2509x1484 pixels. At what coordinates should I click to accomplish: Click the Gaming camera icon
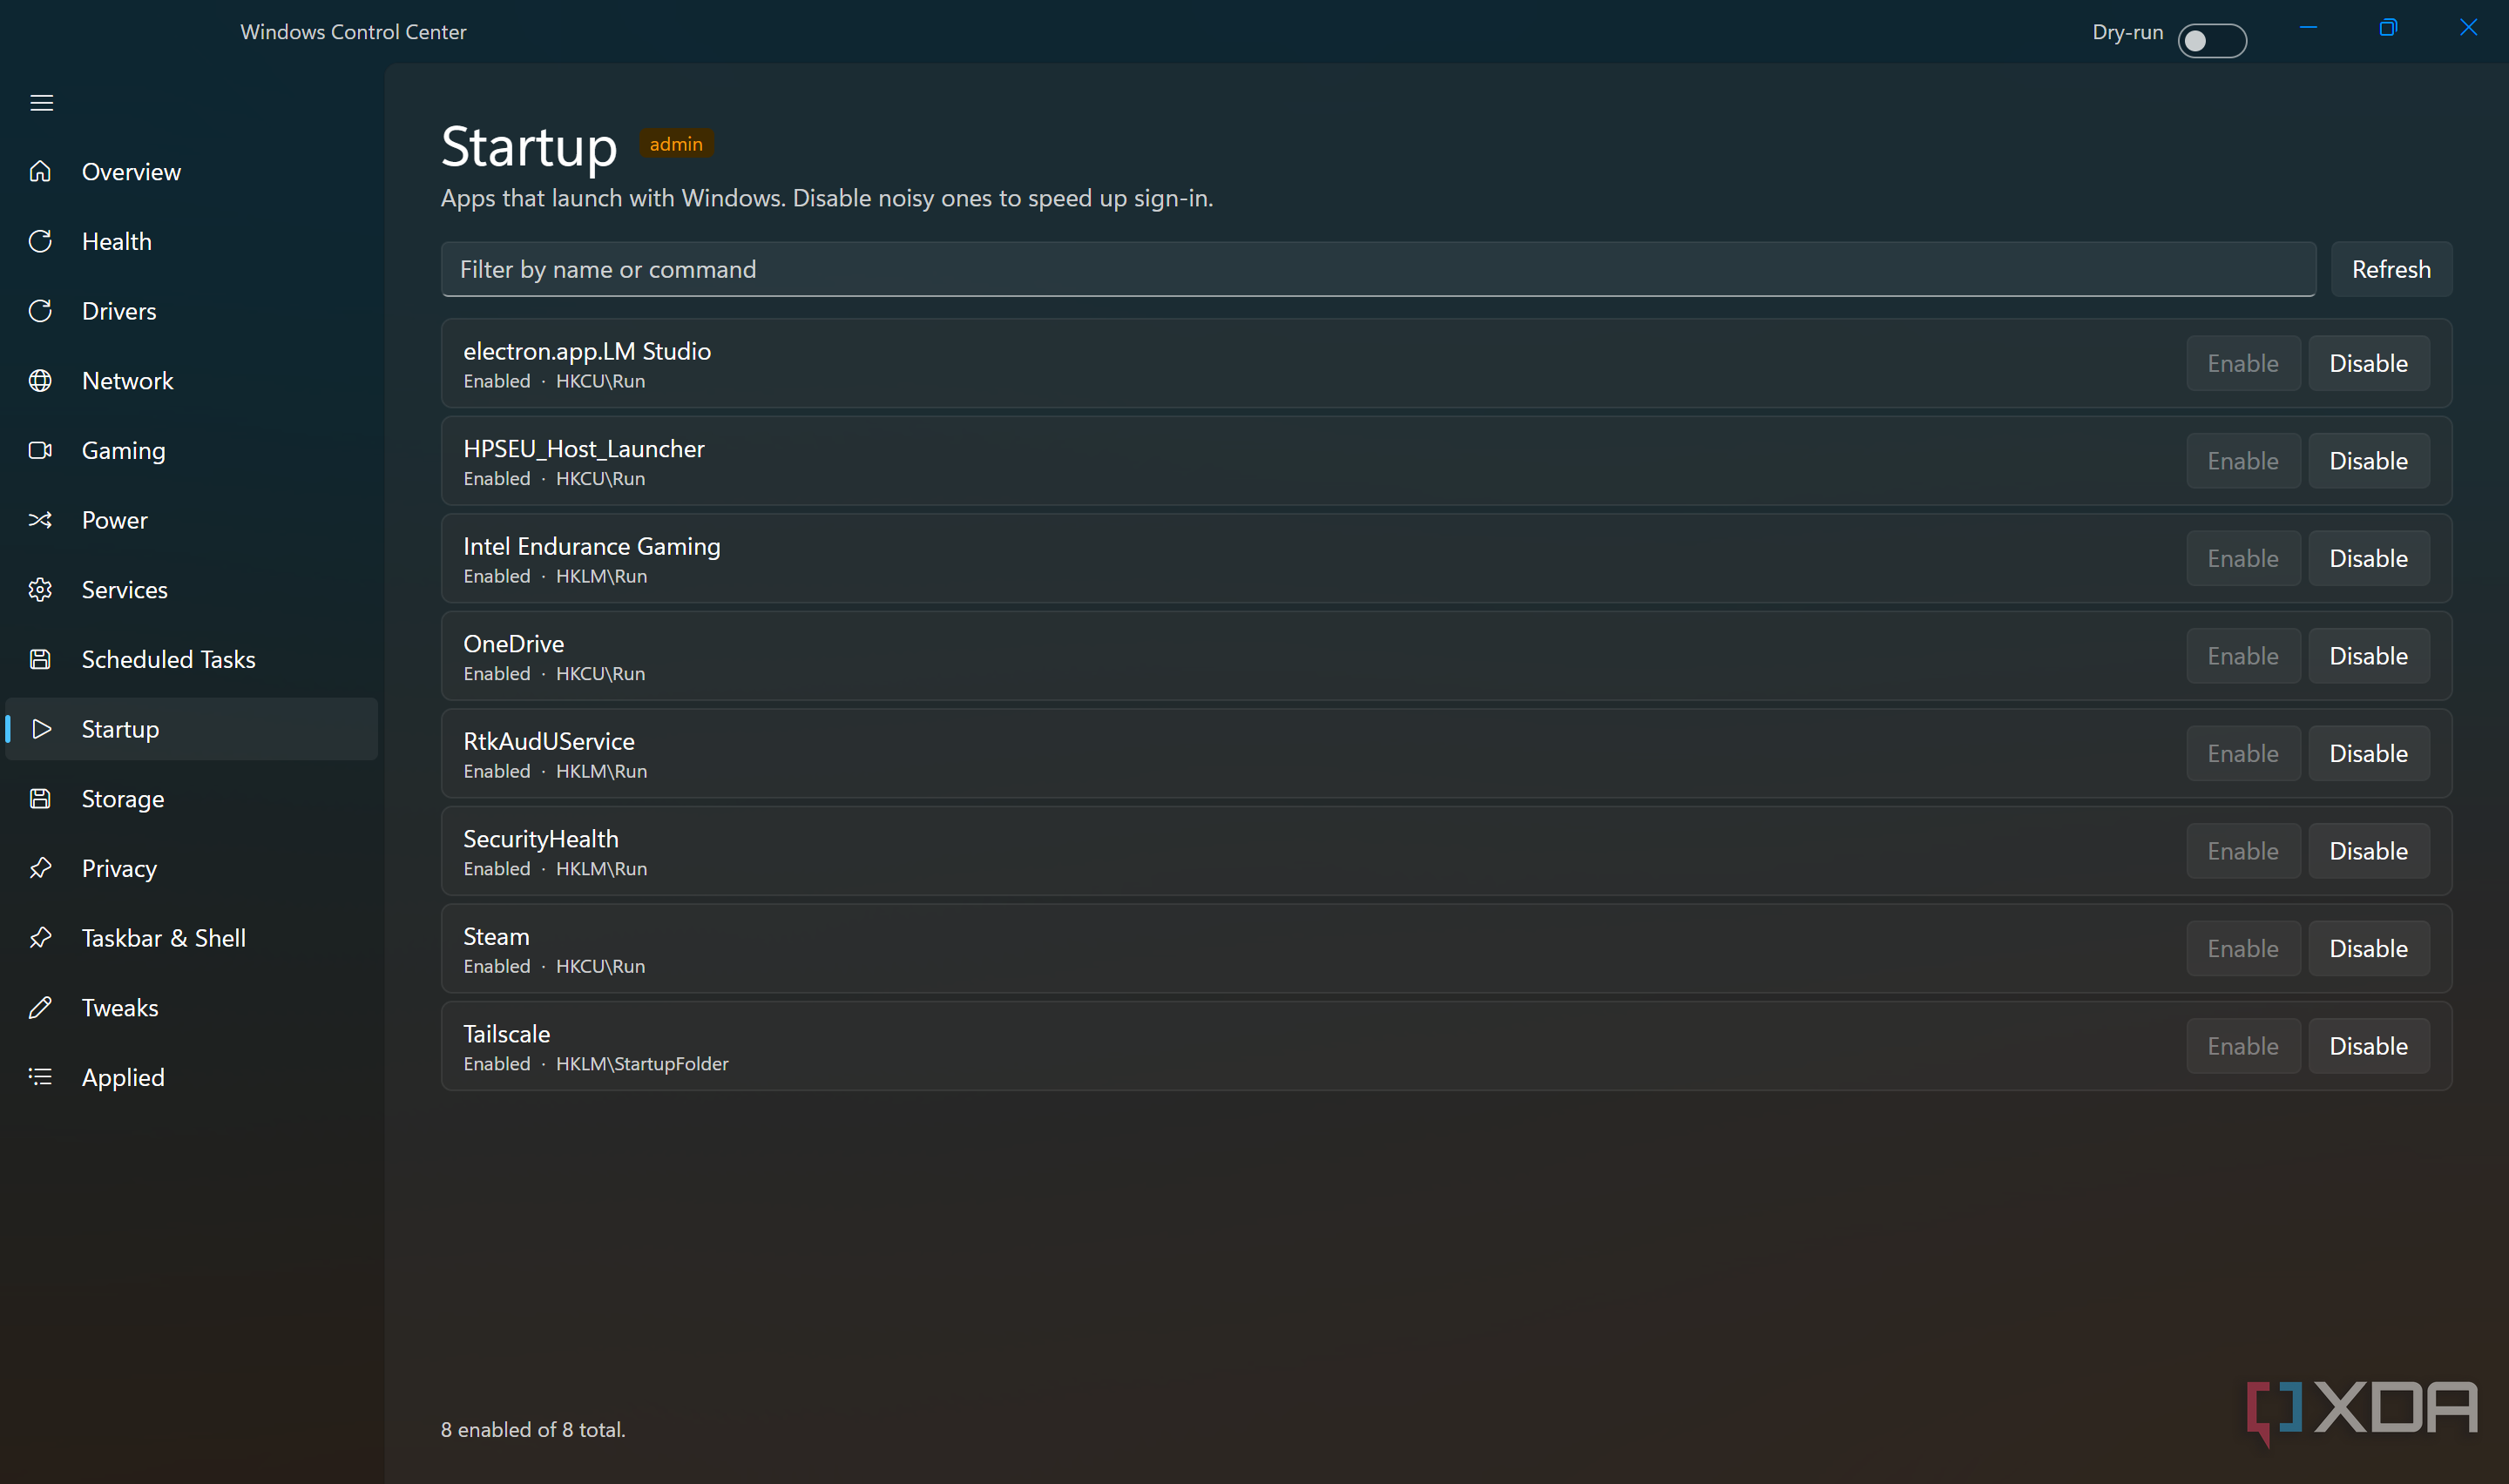pos(40,450)
